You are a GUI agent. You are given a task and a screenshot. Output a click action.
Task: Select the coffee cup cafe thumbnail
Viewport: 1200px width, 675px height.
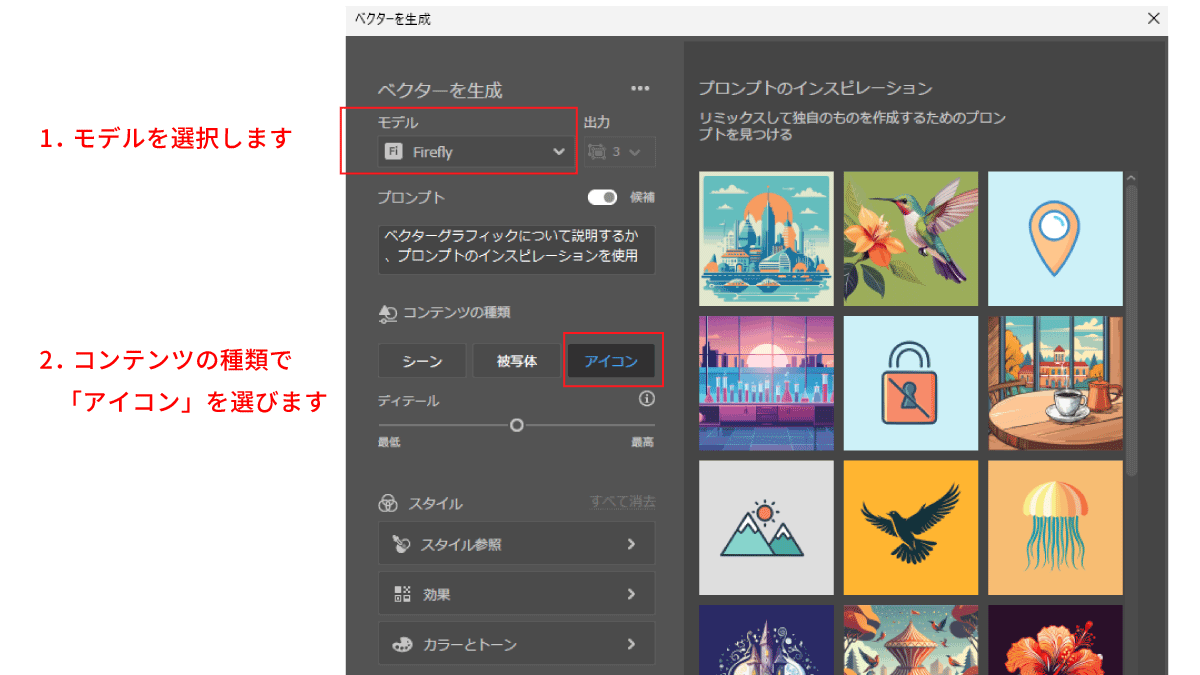coord(1055,383)
